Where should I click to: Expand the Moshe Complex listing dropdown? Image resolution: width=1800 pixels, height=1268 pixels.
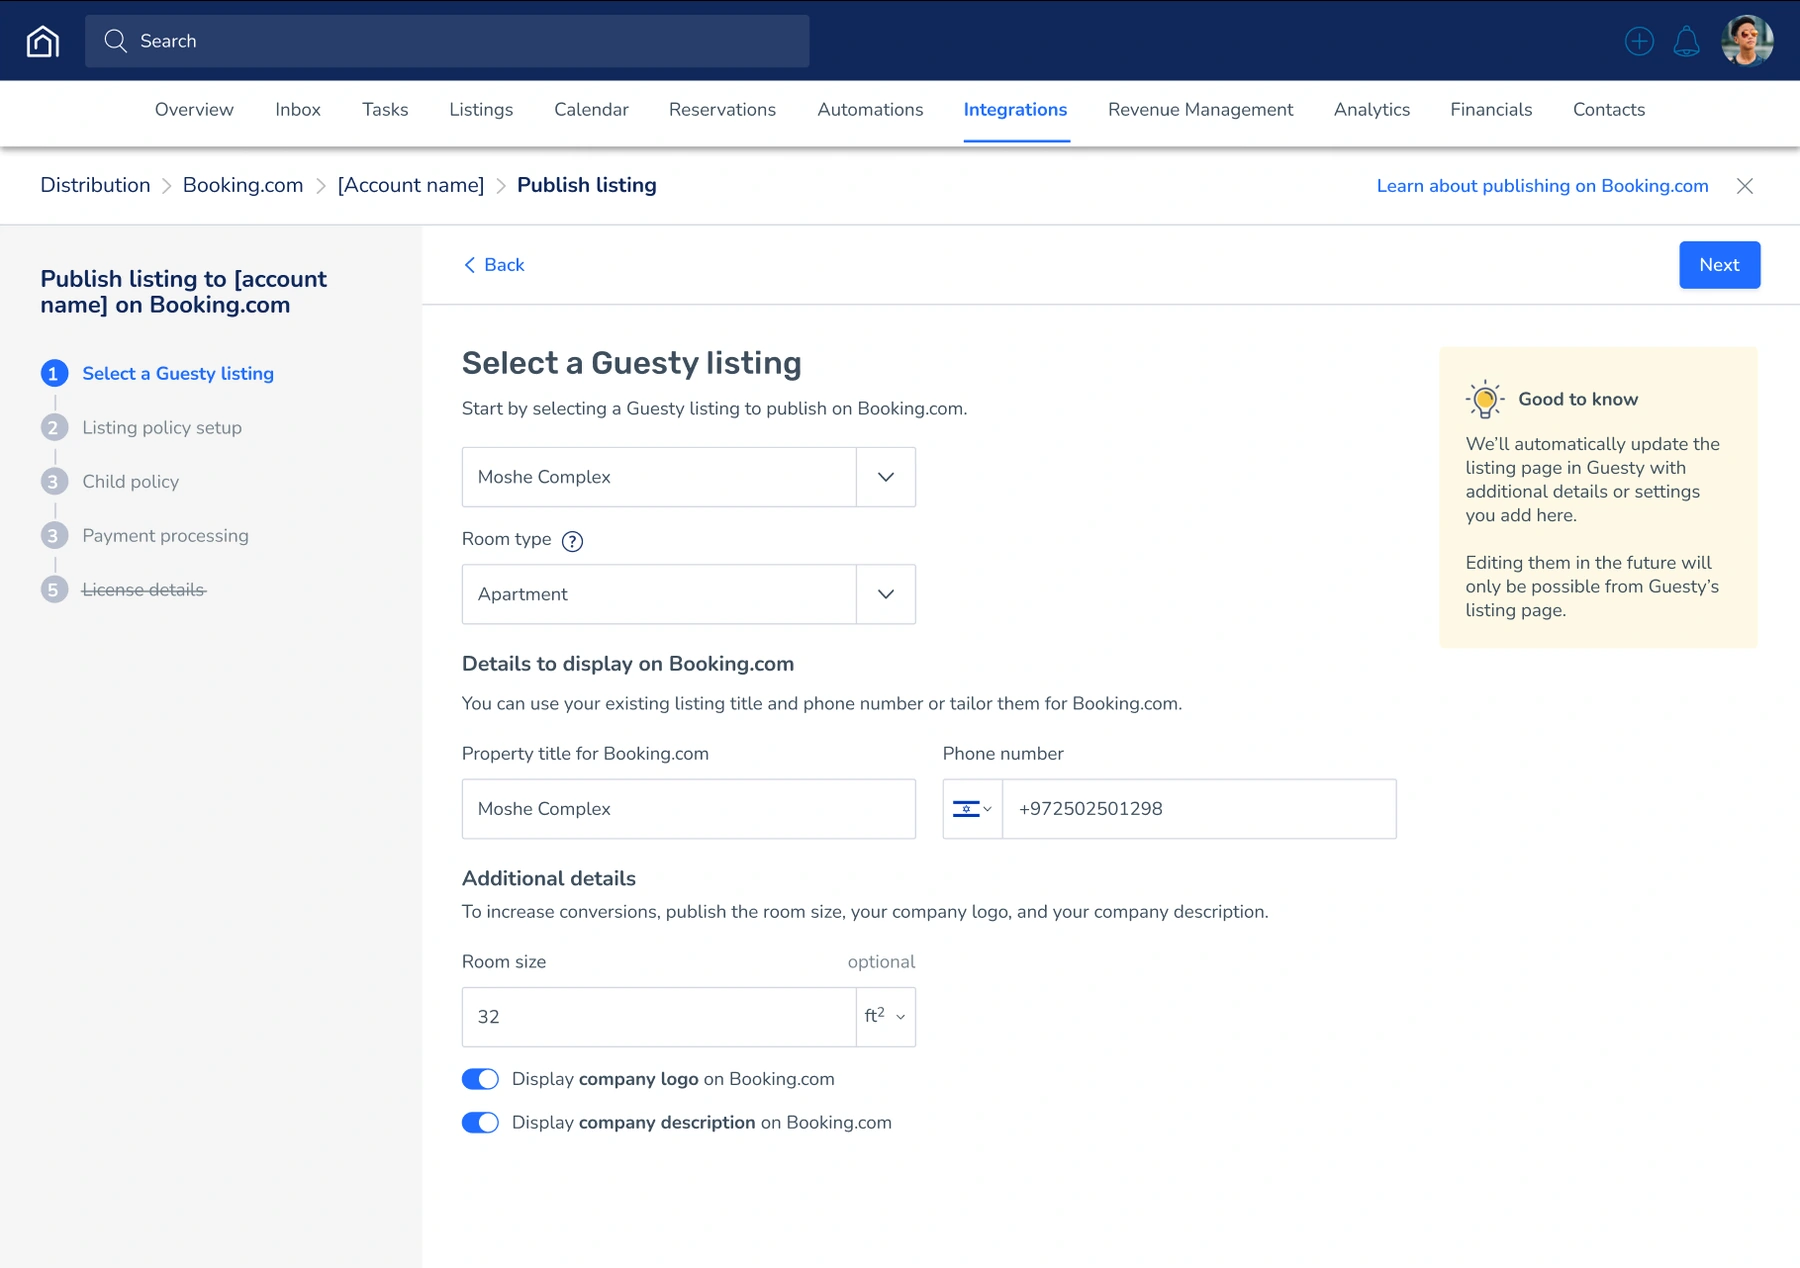coord(886,477)
